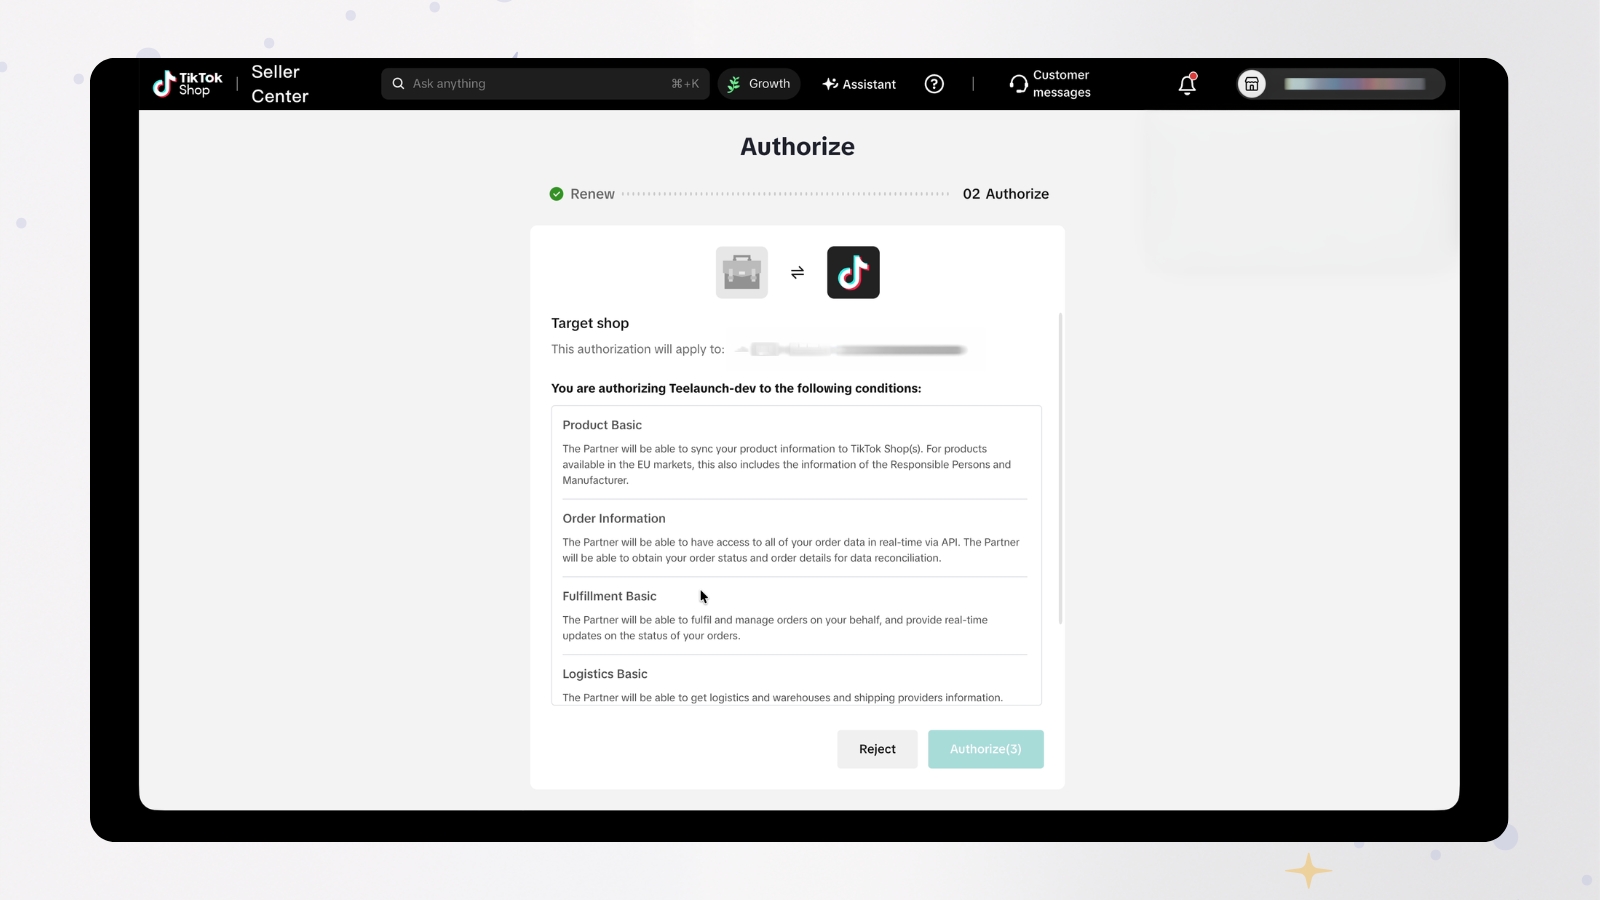Click the Authorize page heading

[x=797, y=147]
